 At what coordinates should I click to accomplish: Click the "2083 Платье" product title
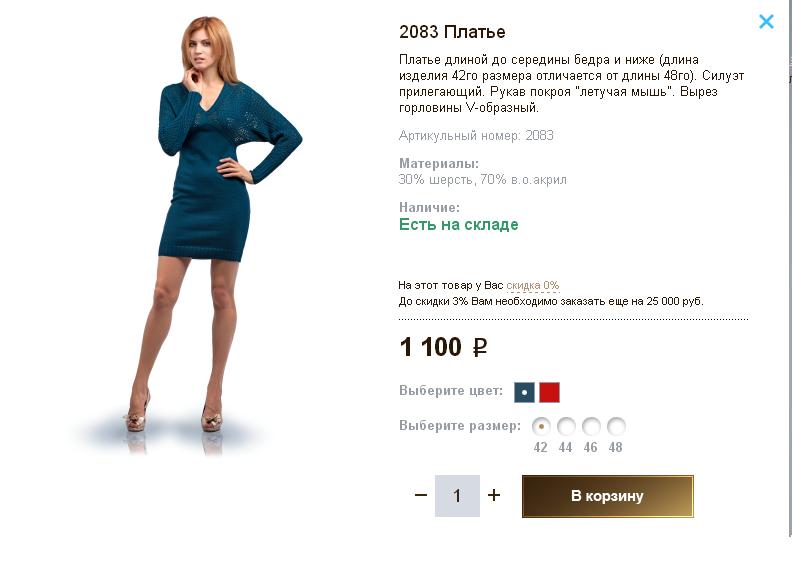point(452,32)
